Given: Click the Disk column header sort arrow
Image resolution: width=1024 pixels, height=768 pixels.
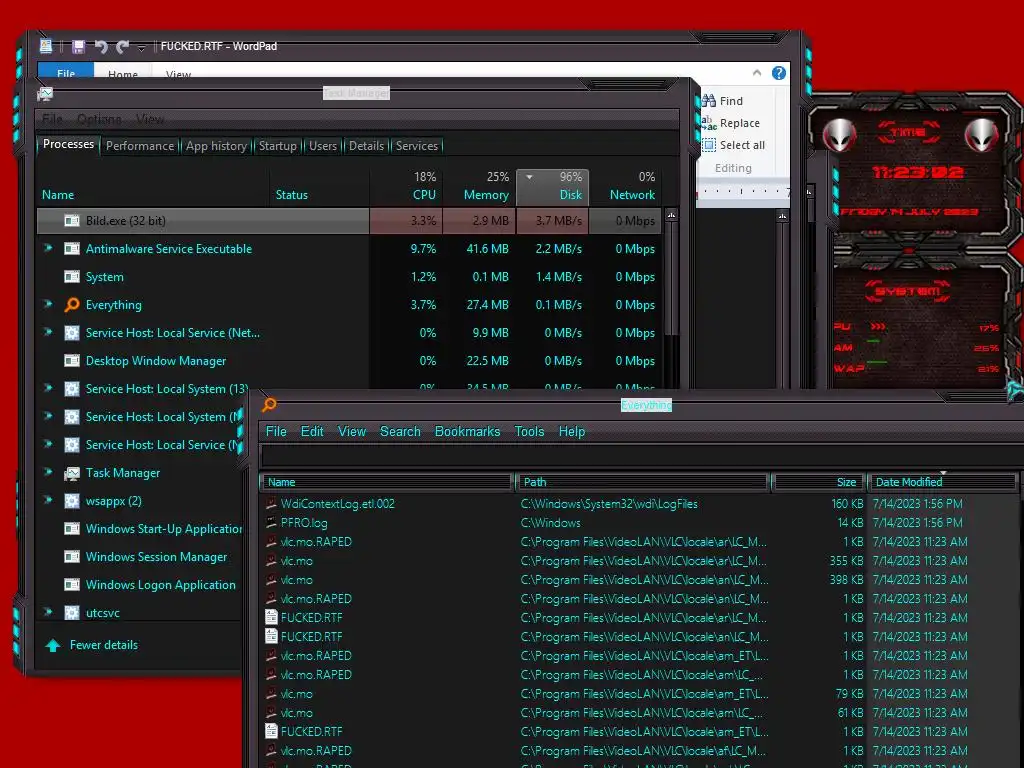Looking at the screenshot, I should click(530, 177).
